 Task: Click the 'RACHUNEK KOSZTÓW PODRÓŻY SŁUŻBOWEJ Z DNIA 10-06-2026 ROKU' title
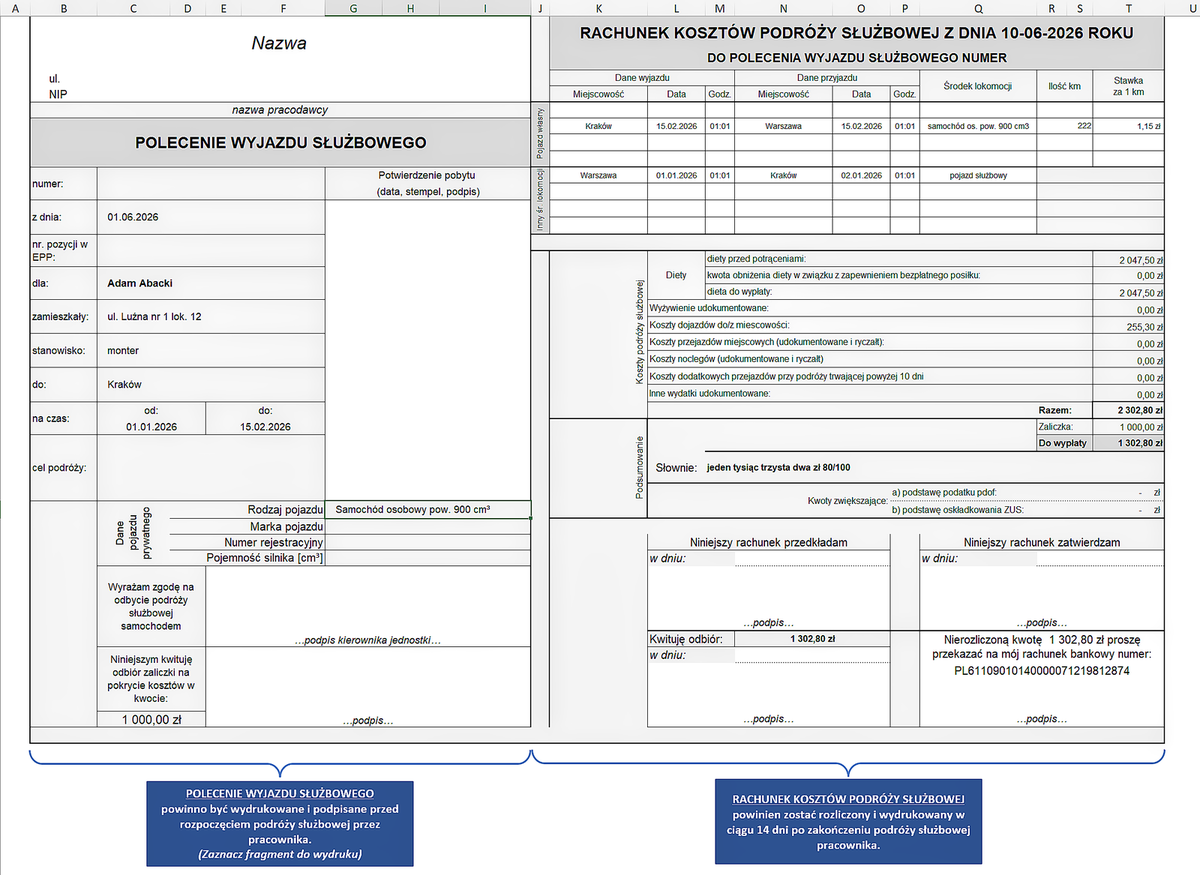pos(857,33)
